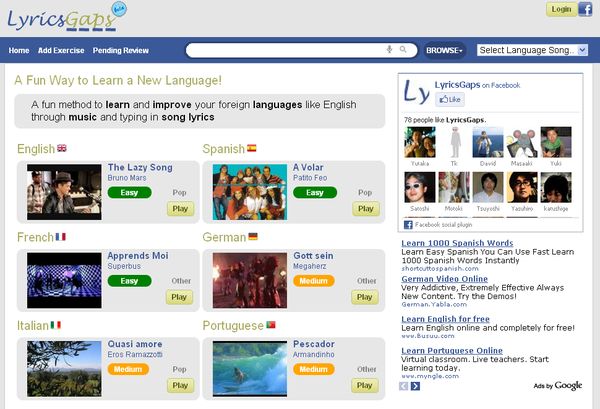Open The Lazy Song title link

click(140, 168)
